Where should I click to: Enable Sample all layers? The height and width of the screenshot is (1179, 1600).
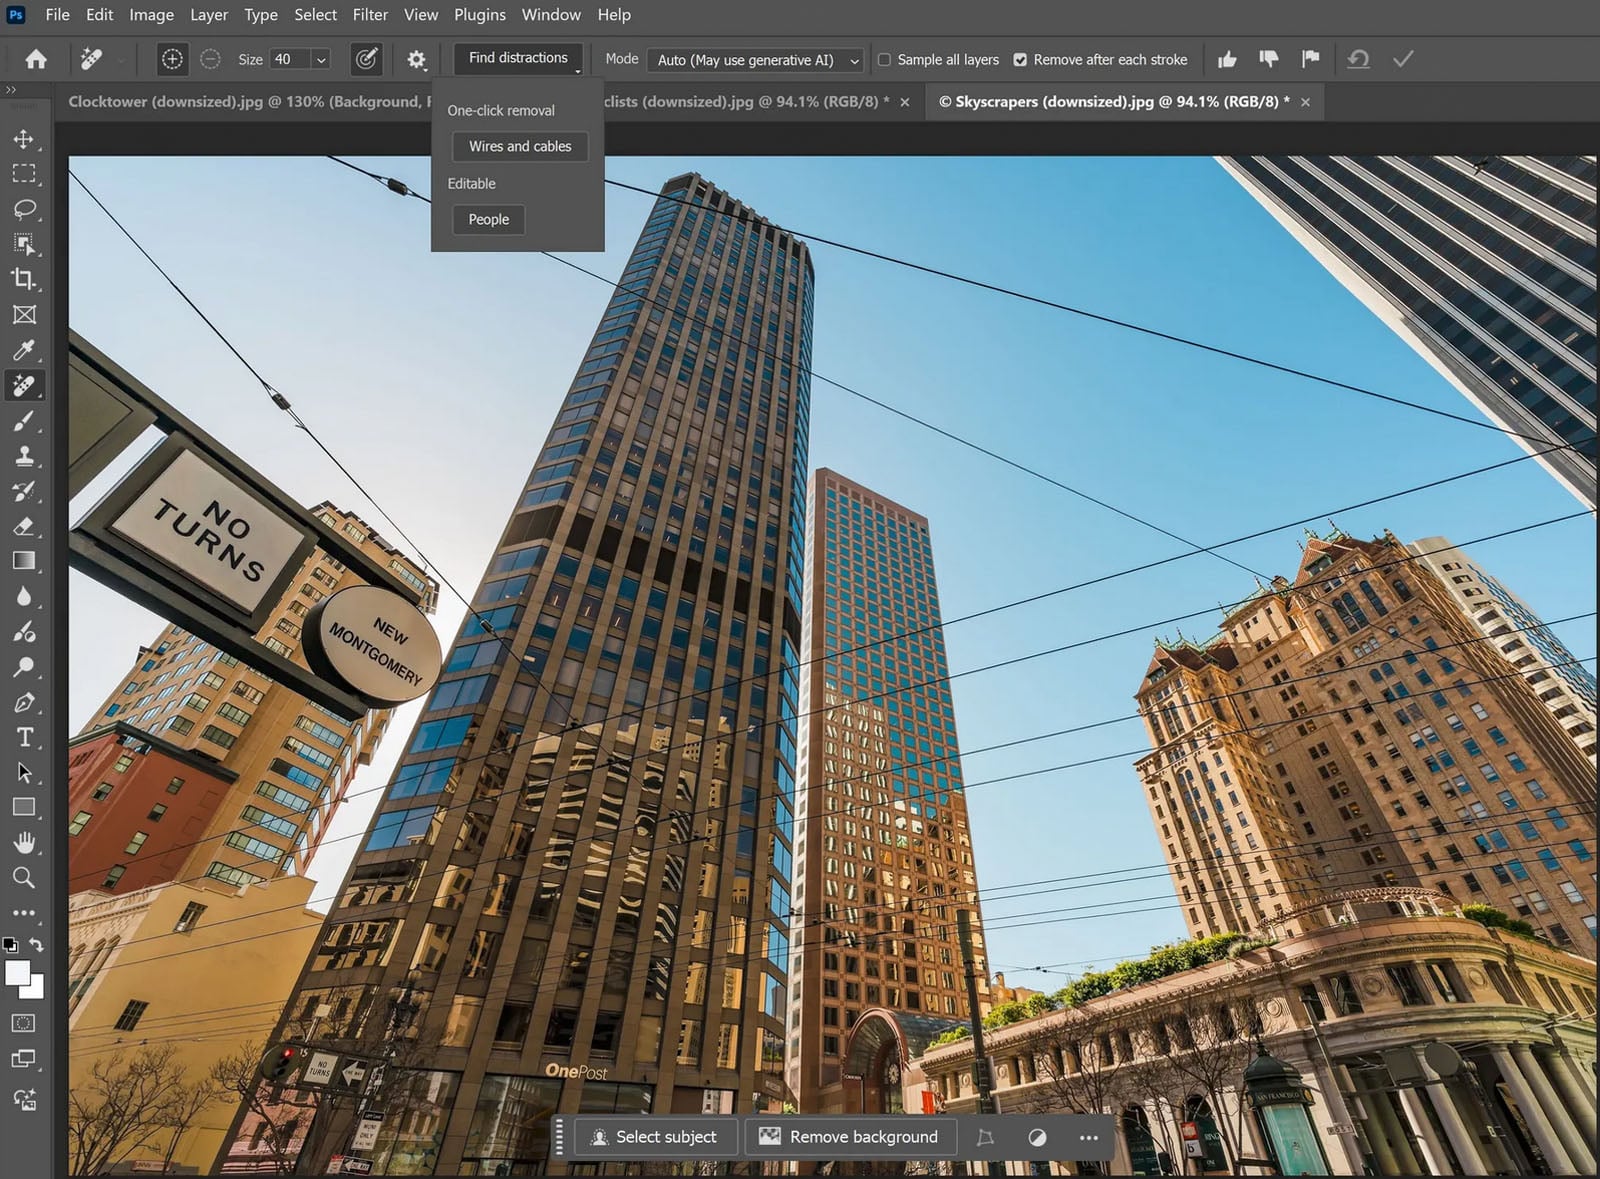point(884,60)
